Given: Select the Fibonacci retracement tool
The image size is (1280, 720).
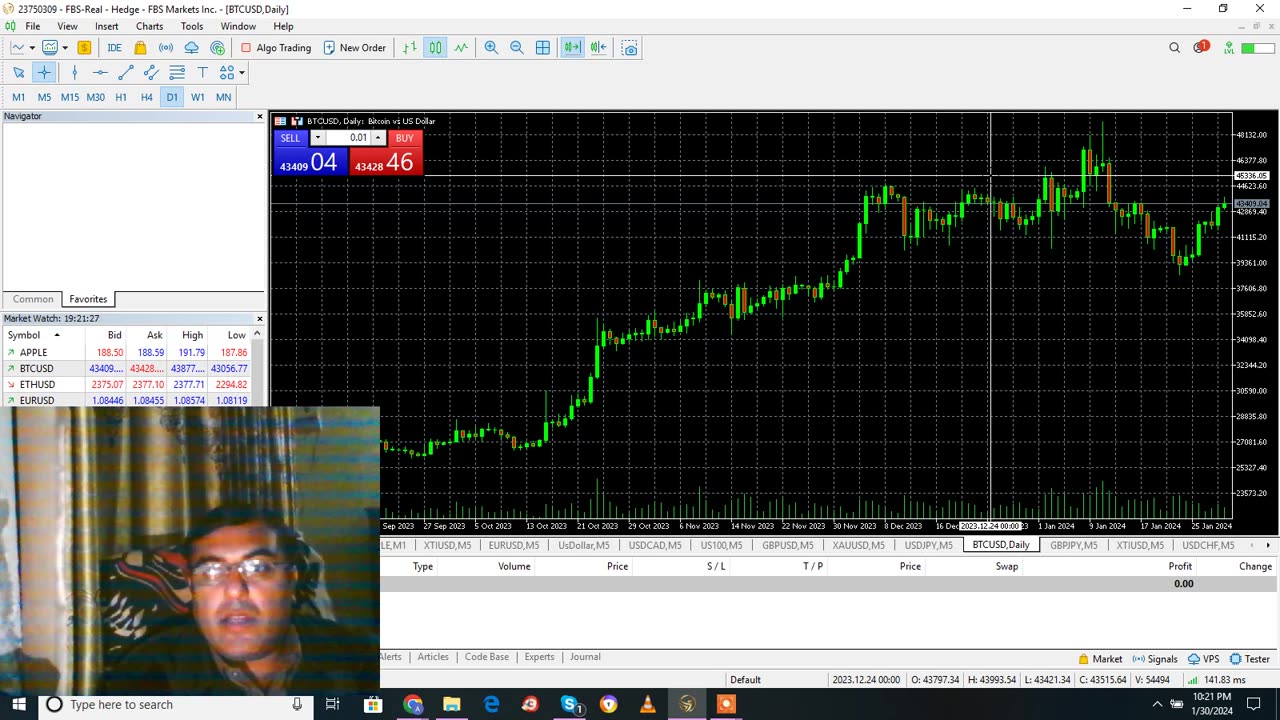Looking at the screenshot, I should tap(177, 72).
